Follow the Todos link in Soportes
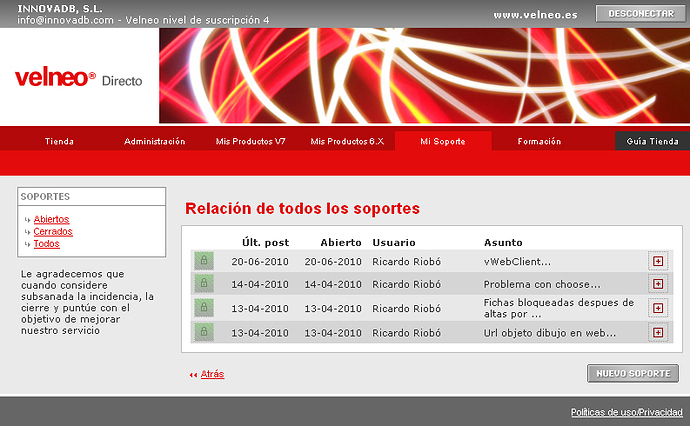The width and height of the screenshot is (690, 426). click(47, 244)
